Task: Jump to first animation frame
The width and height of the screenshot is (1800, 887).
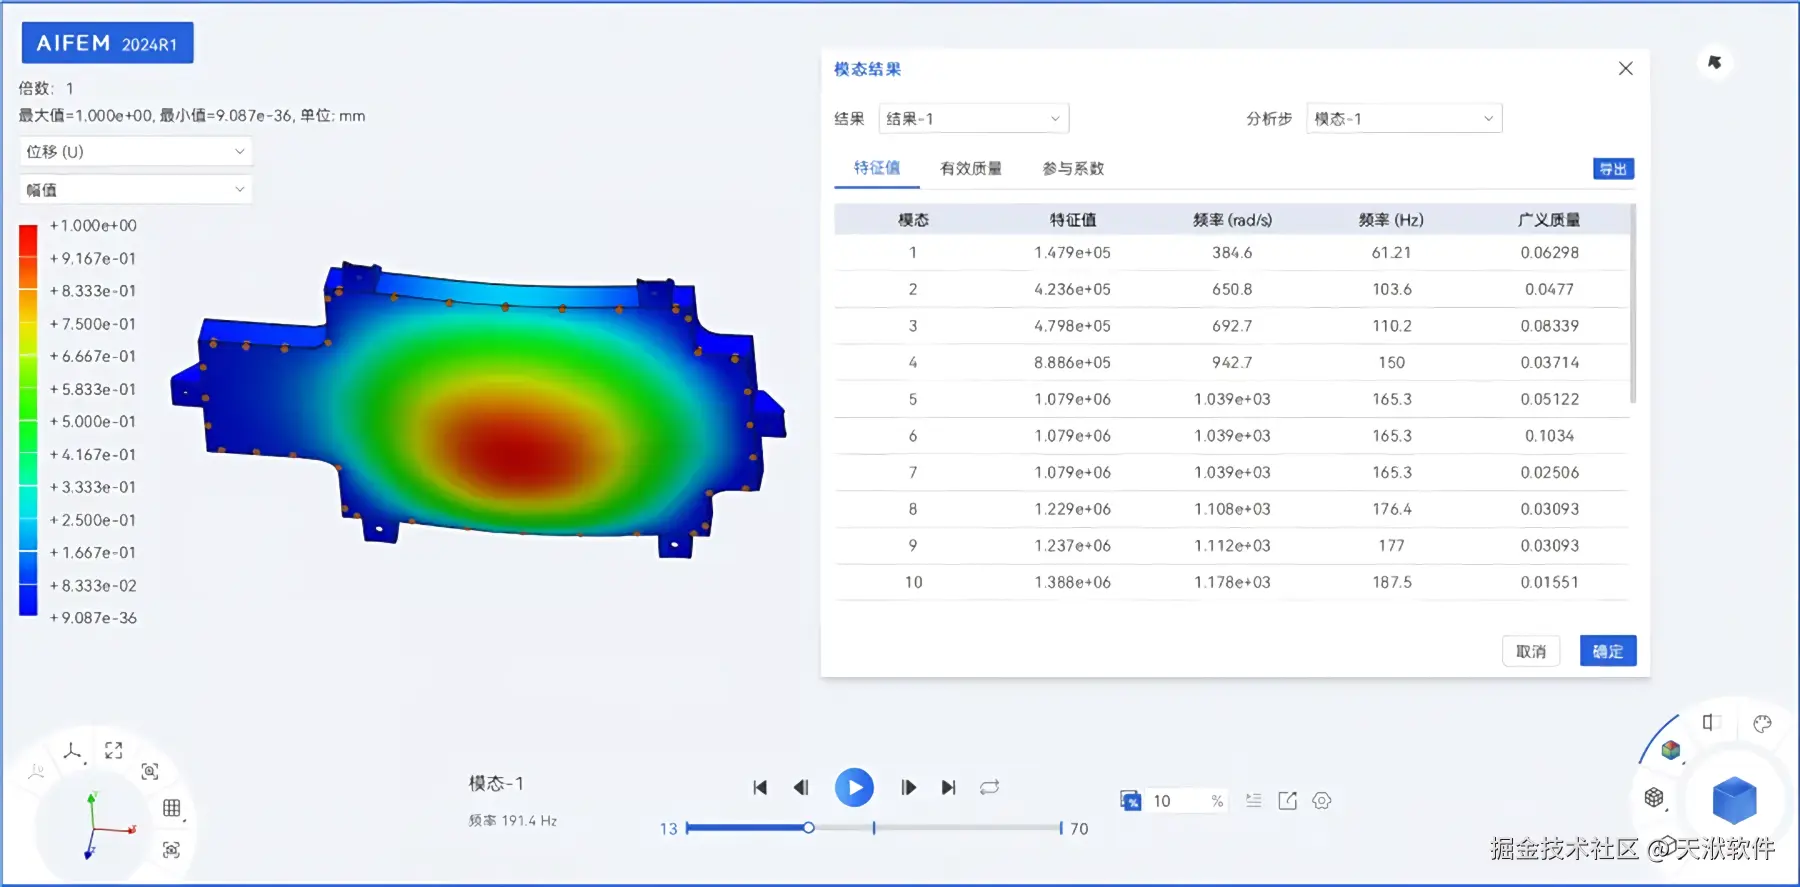Action: [760, 788]
